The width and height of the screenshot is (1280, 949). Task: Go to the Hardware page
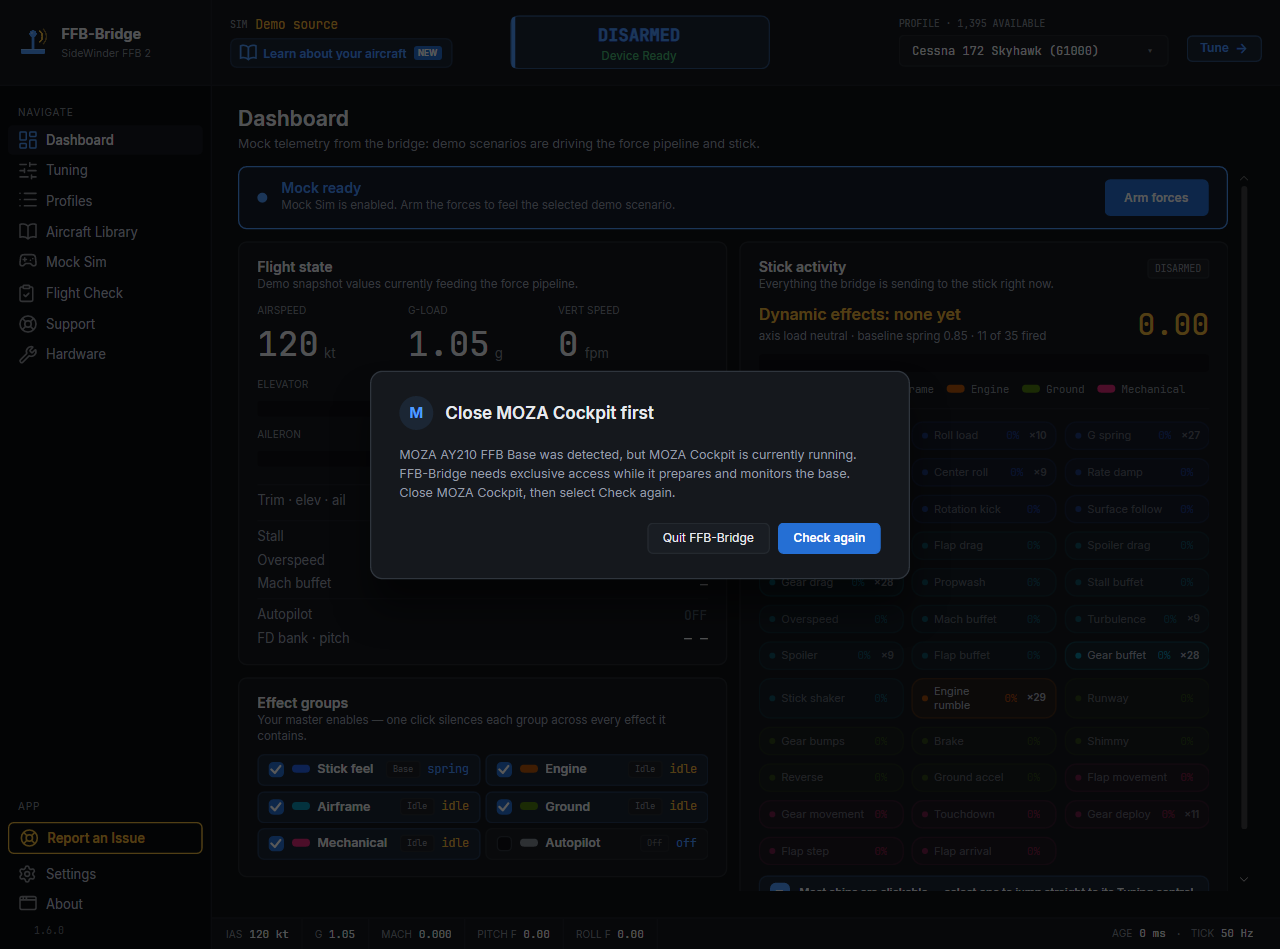click(x=105, y=354)
